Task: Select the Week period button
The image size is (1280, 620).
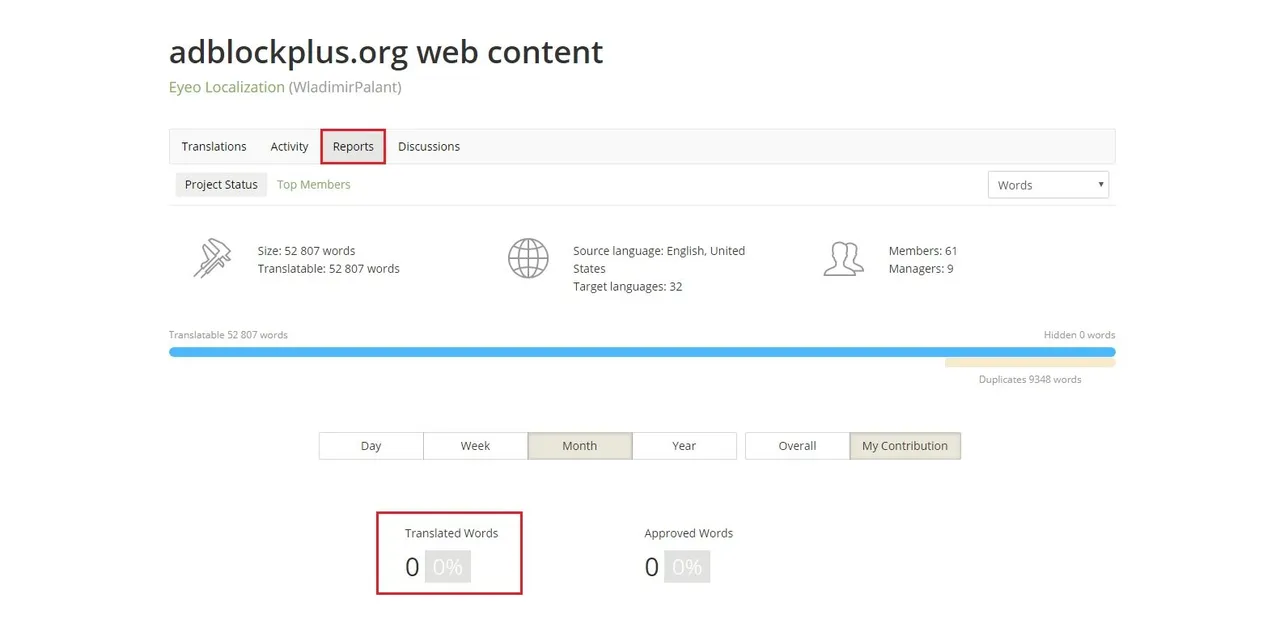Action: pos(475,446)
